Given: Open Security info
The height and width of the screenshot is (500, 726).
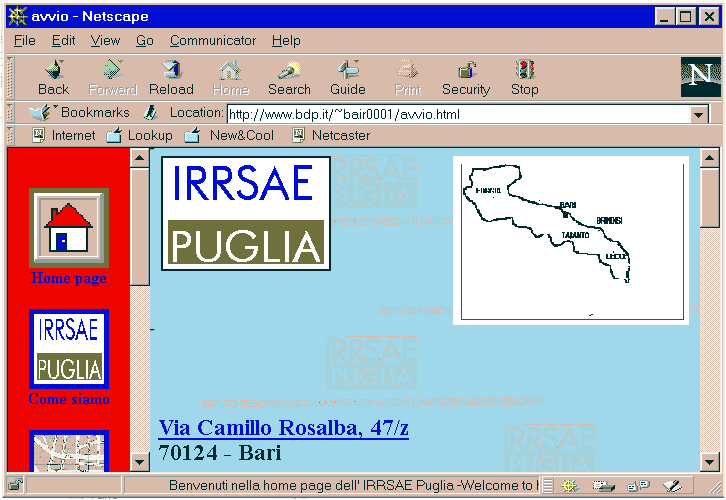Looking at the screenshot, I should click(x=466, y=78).
